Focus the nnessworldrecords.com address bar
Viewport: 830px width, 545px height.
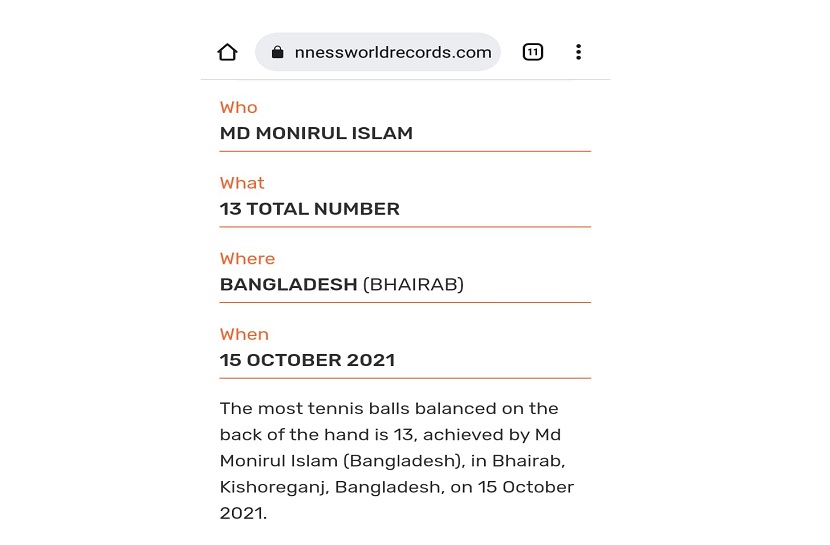pyautogui.click(x=392, y=52)
